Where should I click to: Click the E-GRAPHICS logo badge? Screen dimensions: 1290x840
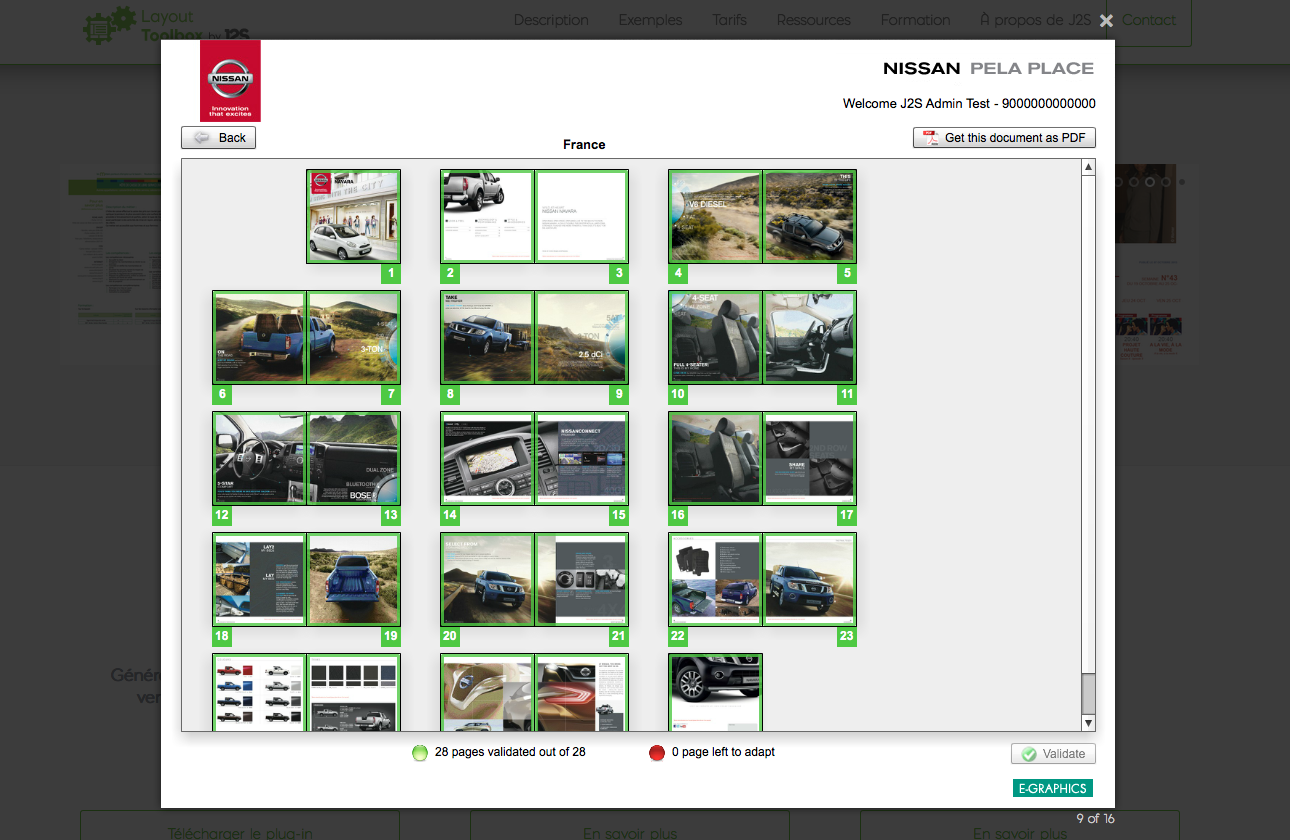coord(1052,788)
